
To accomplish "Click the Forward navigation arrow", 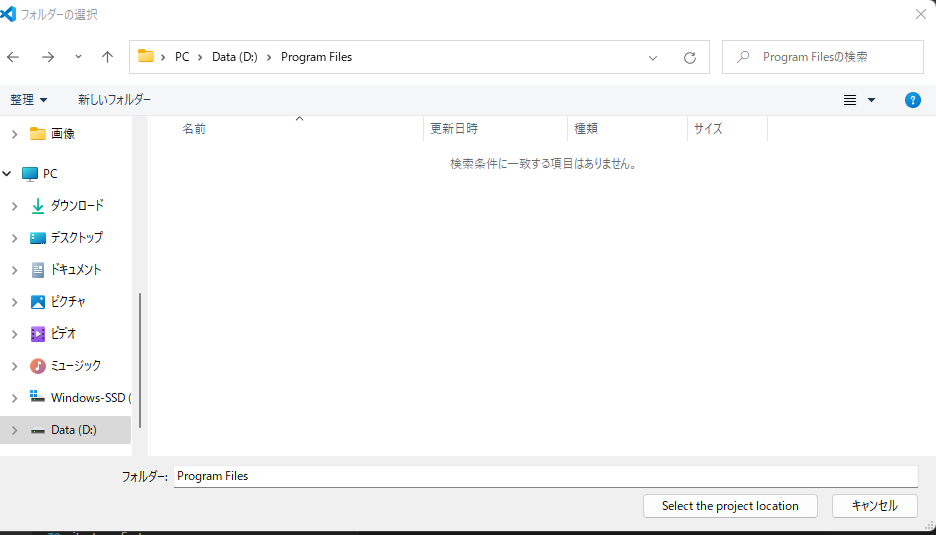I will pyautogui.click(x=47, y=57).
